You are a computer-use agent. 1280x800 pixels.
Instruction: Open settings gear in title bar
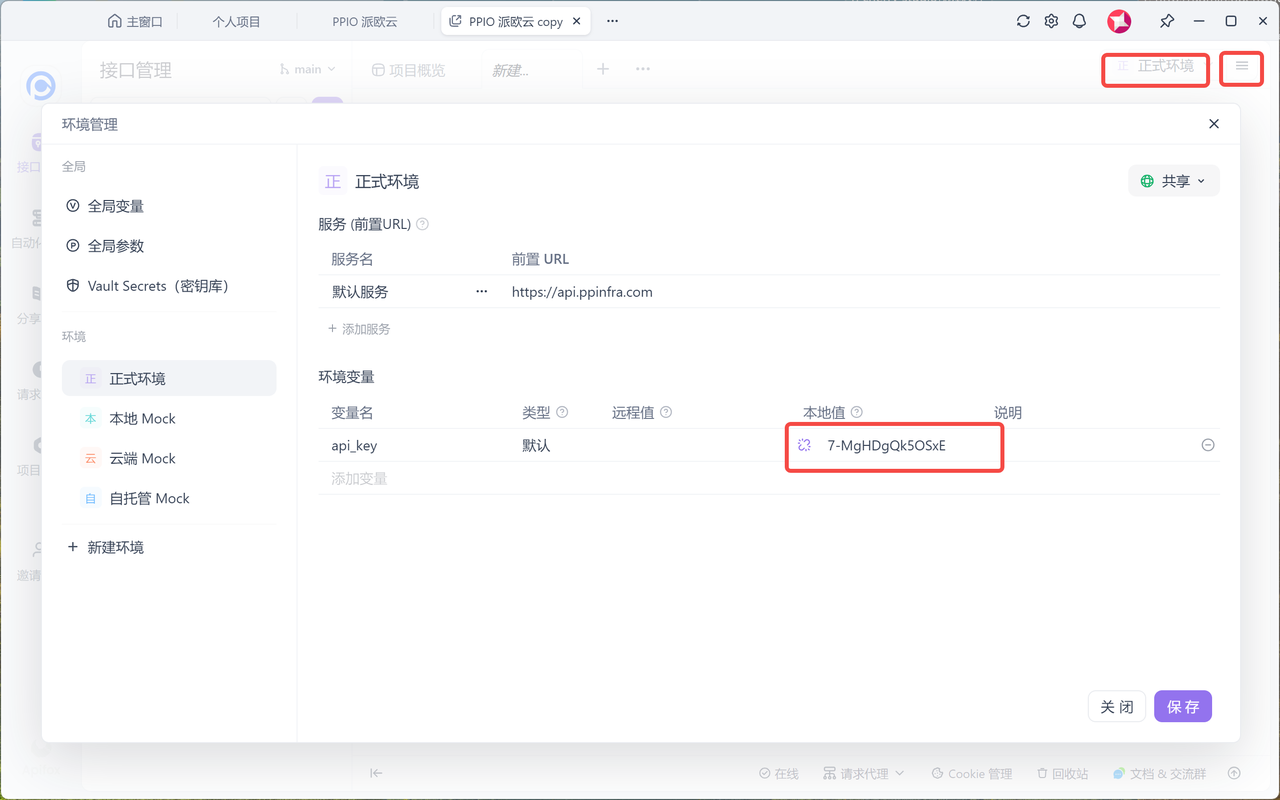pyautogui.click(x=1051, y=21)
